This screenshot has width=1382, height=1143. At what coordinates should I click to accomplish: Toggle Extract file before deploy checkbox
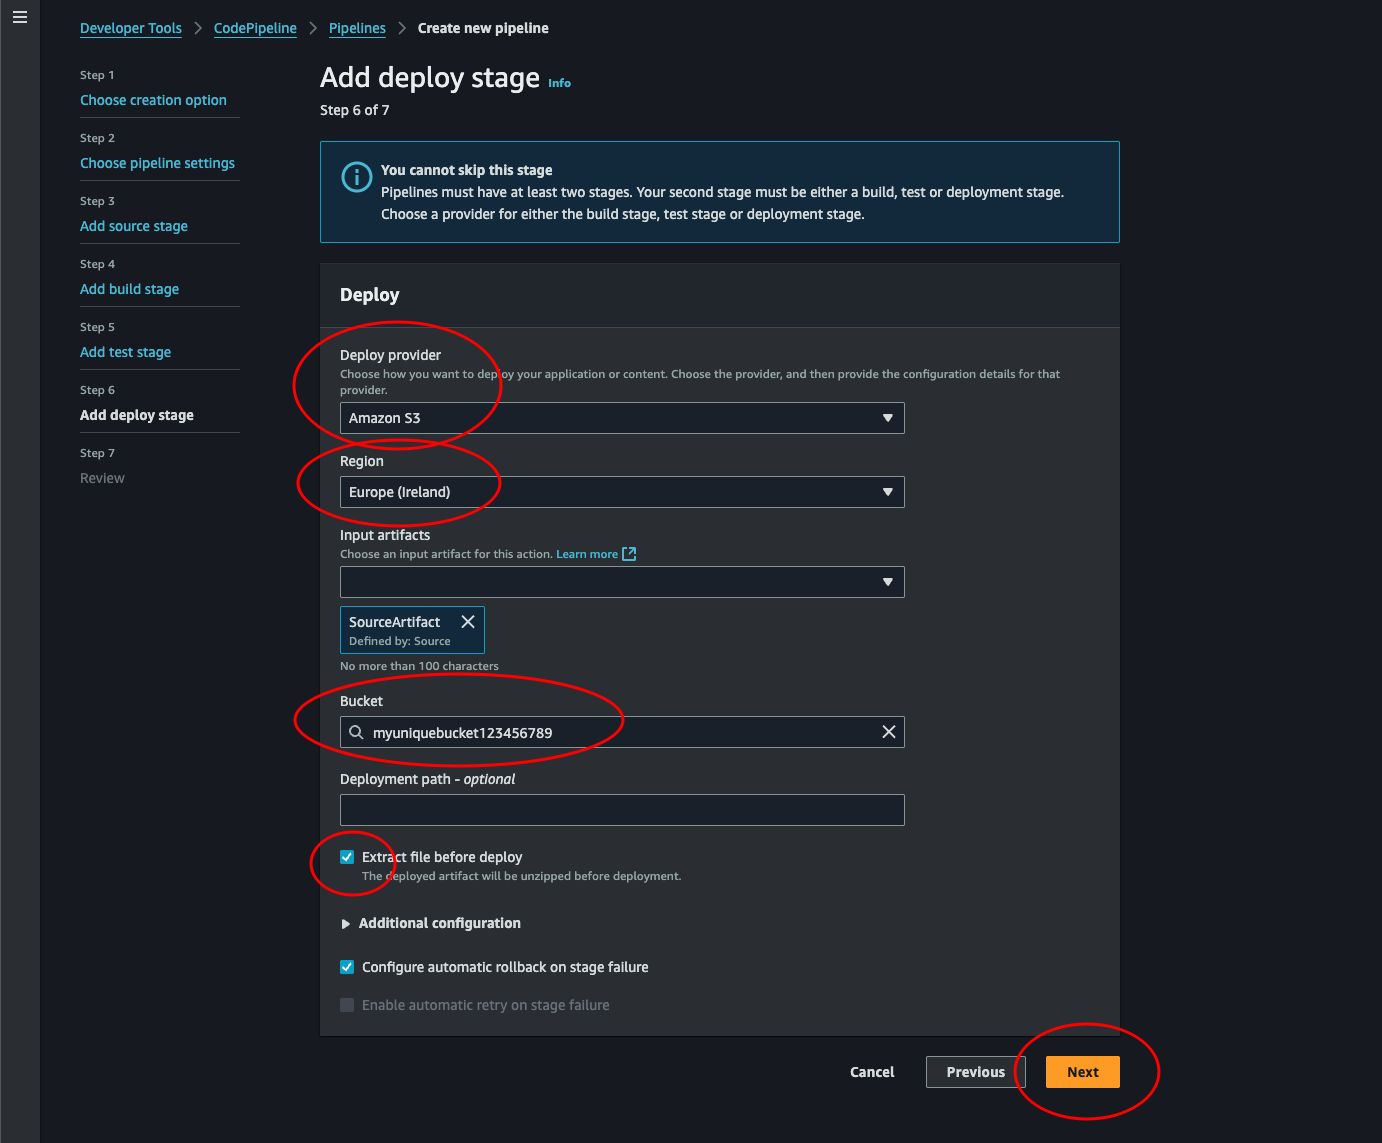click(x=347, y=857)
